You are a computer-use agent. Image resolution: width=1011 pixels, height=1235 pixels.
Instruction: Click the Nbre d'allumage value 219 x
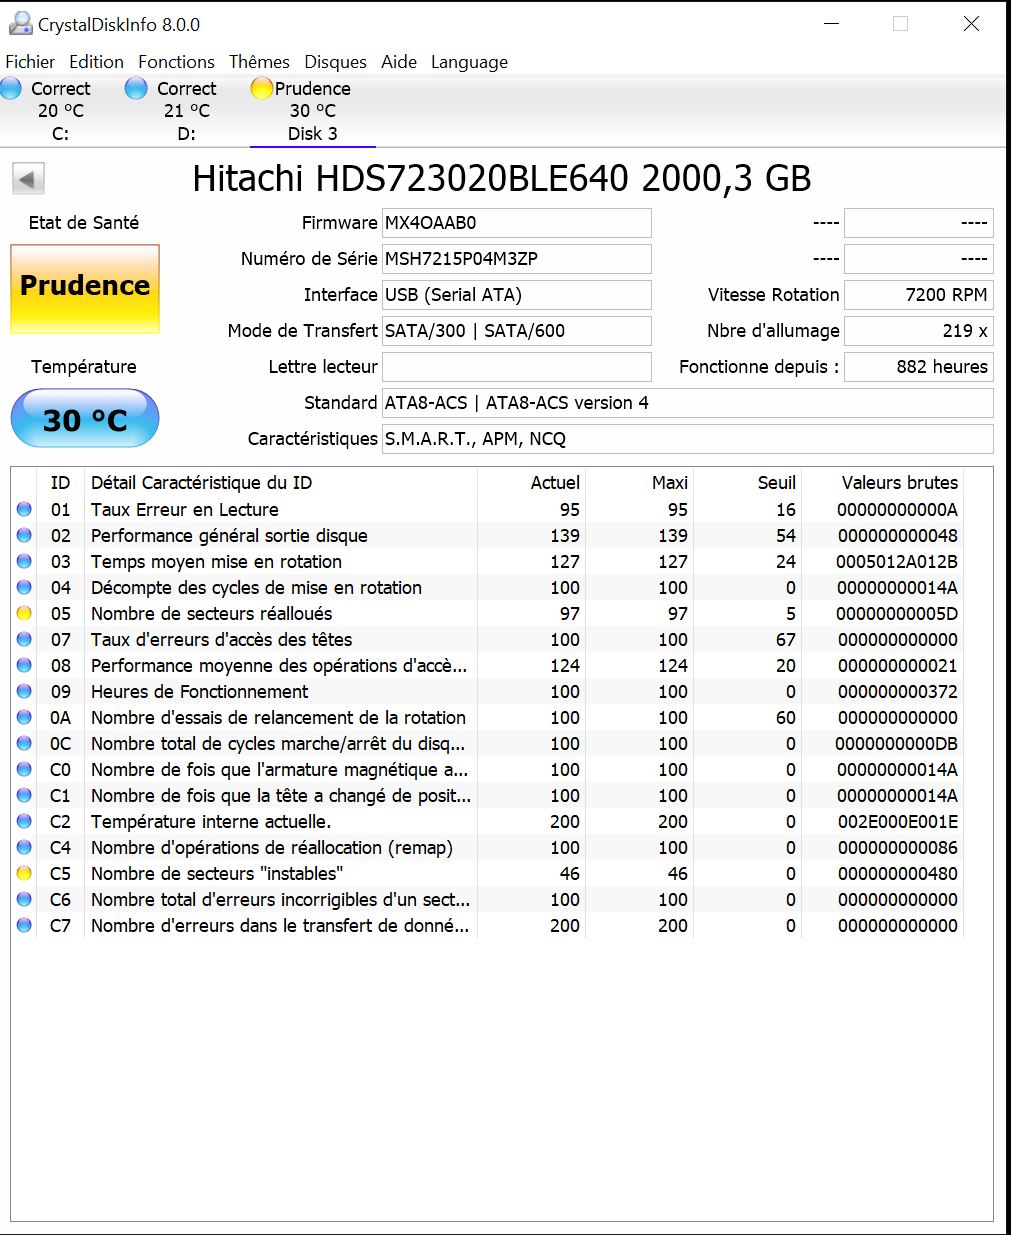click(919, 331)
